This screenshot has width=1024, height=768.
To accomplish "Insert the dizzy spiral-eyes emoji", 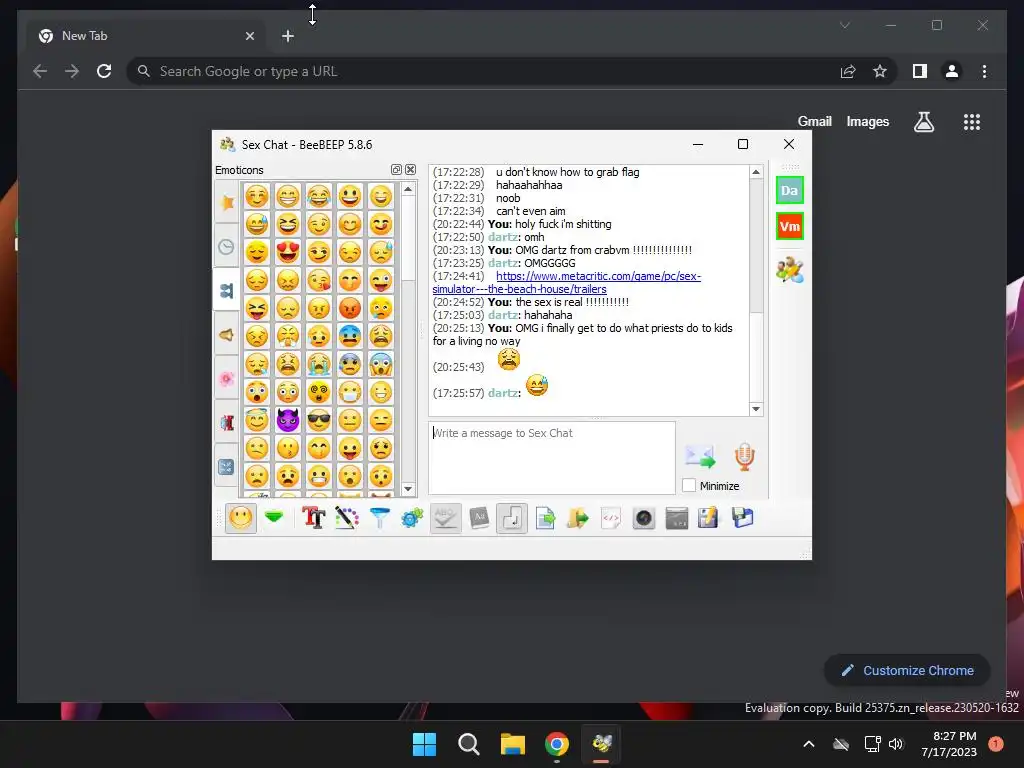I will click(319, 392).
